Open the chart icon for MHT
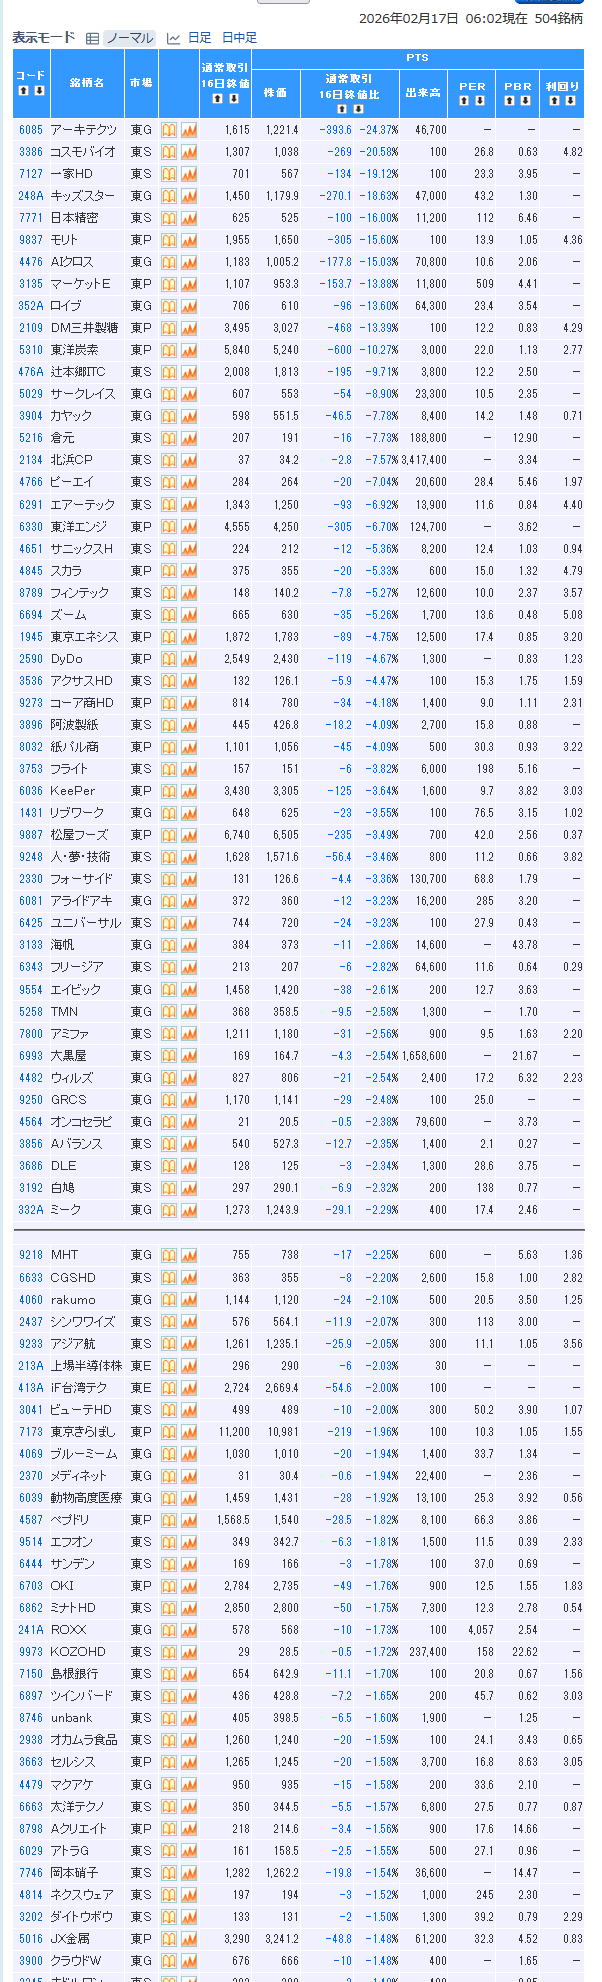The width and height of the screenshot is (602, 1982). pyautogui.click(x=189, y=1255)
